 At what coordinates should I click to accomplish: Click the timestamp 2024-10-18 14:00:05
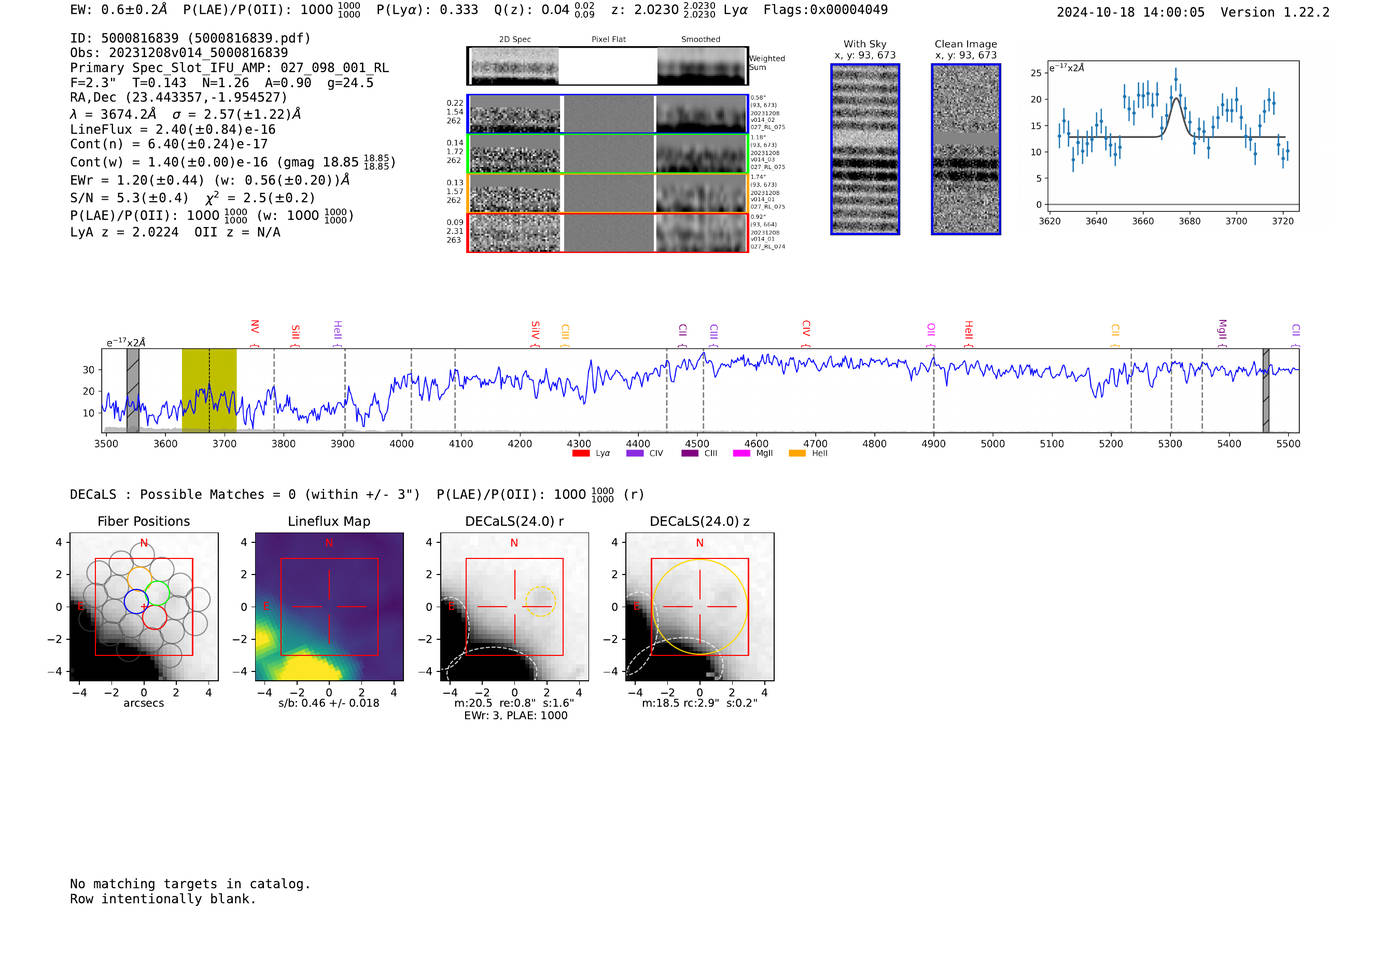point(1130,13)
